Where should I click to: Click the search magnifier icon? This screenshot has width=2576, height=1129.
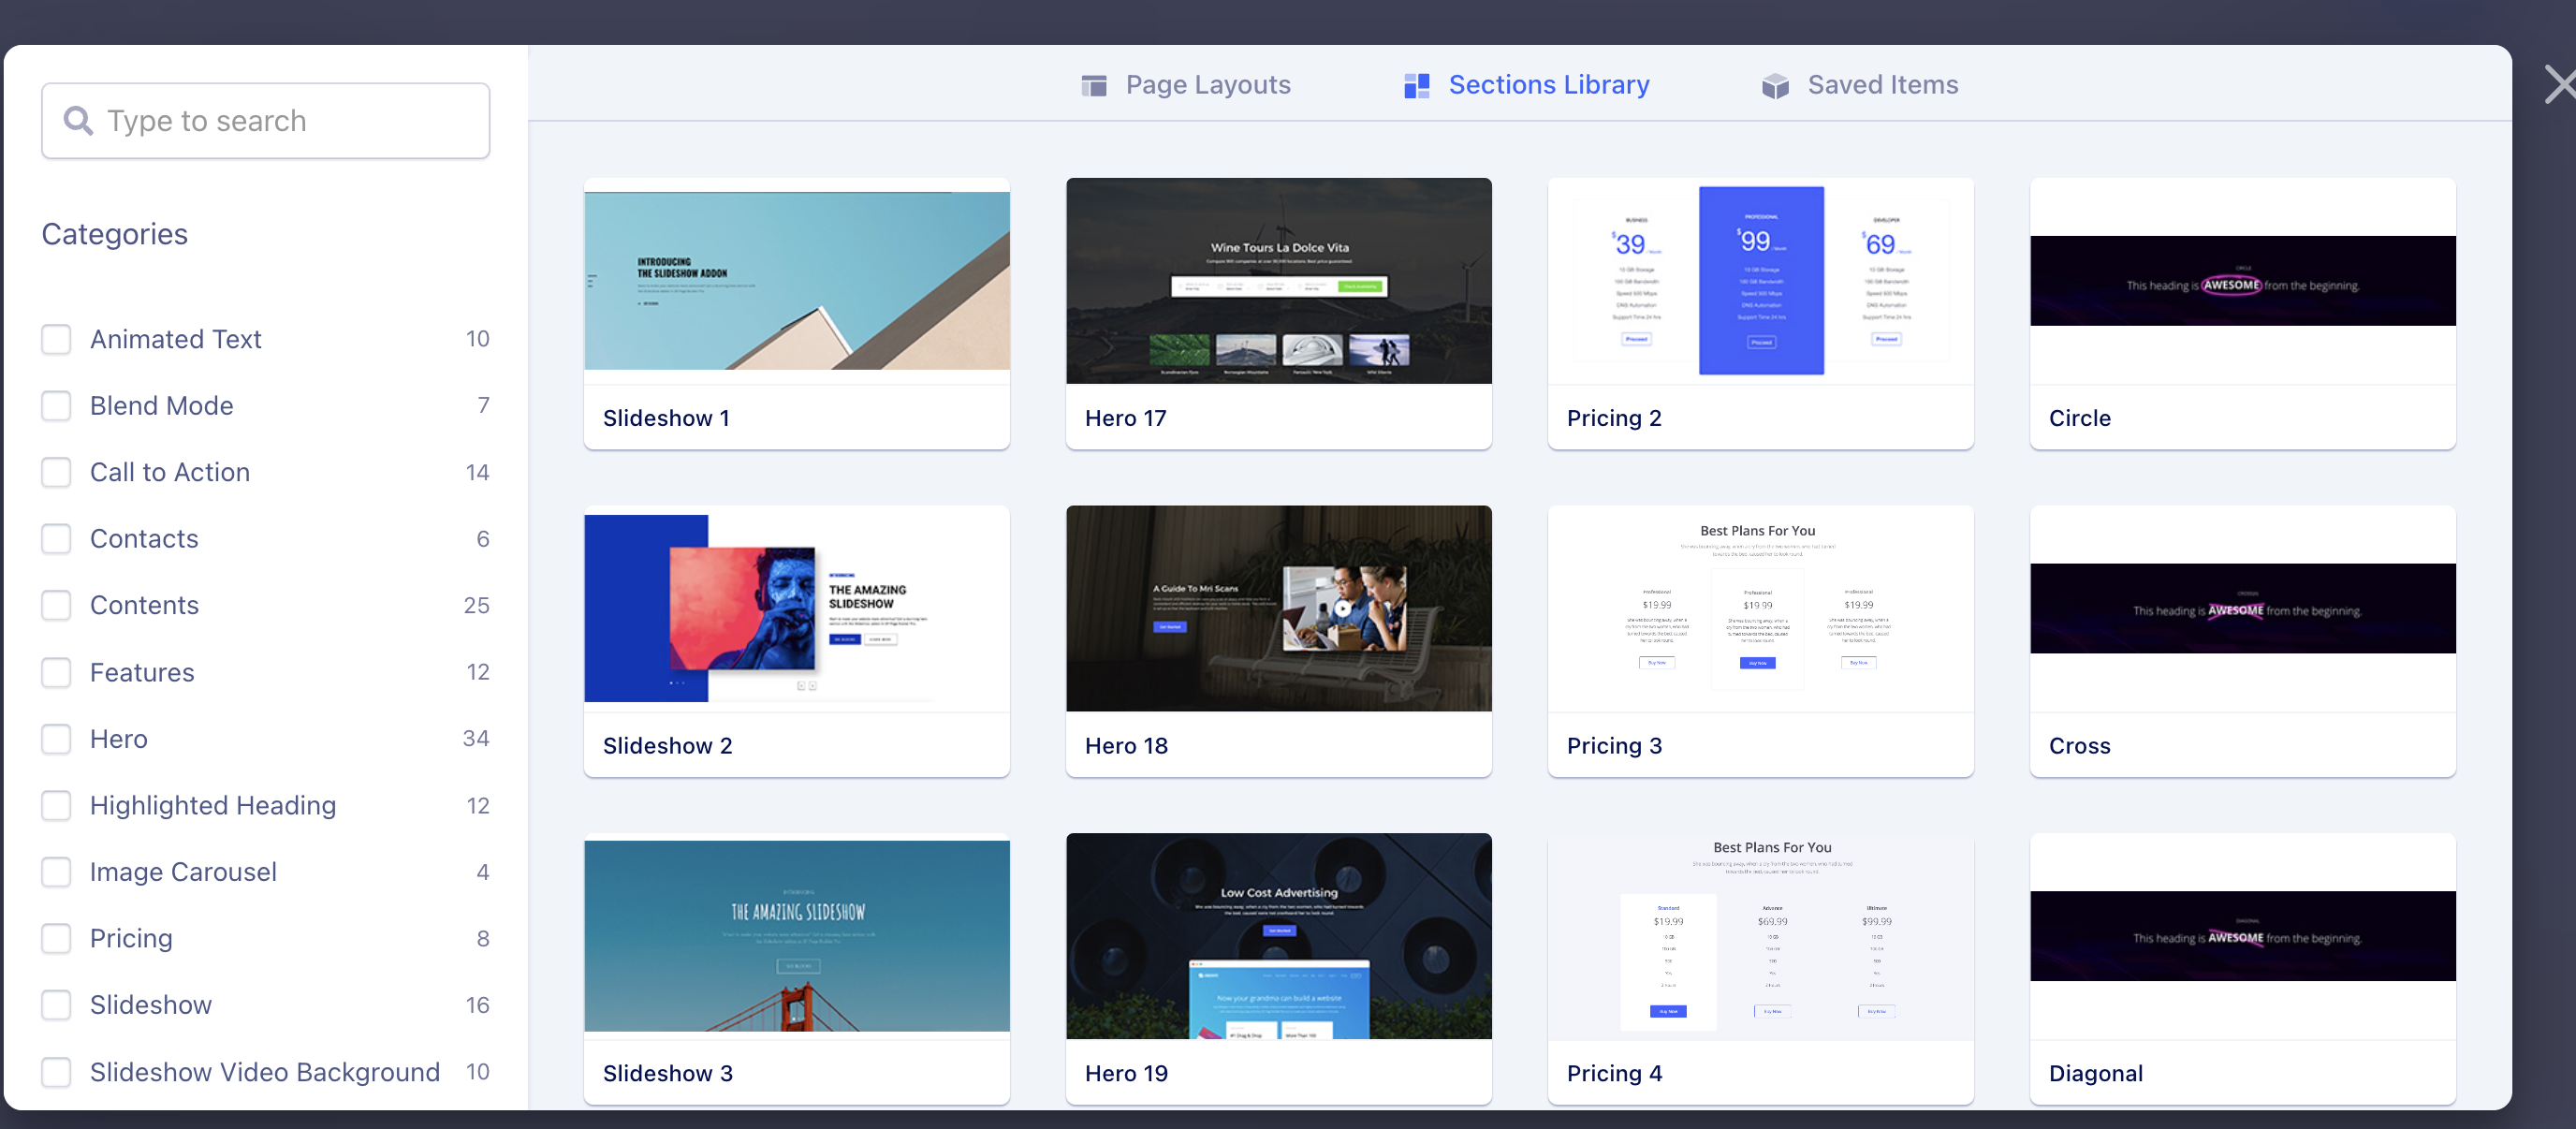point(78,121)
